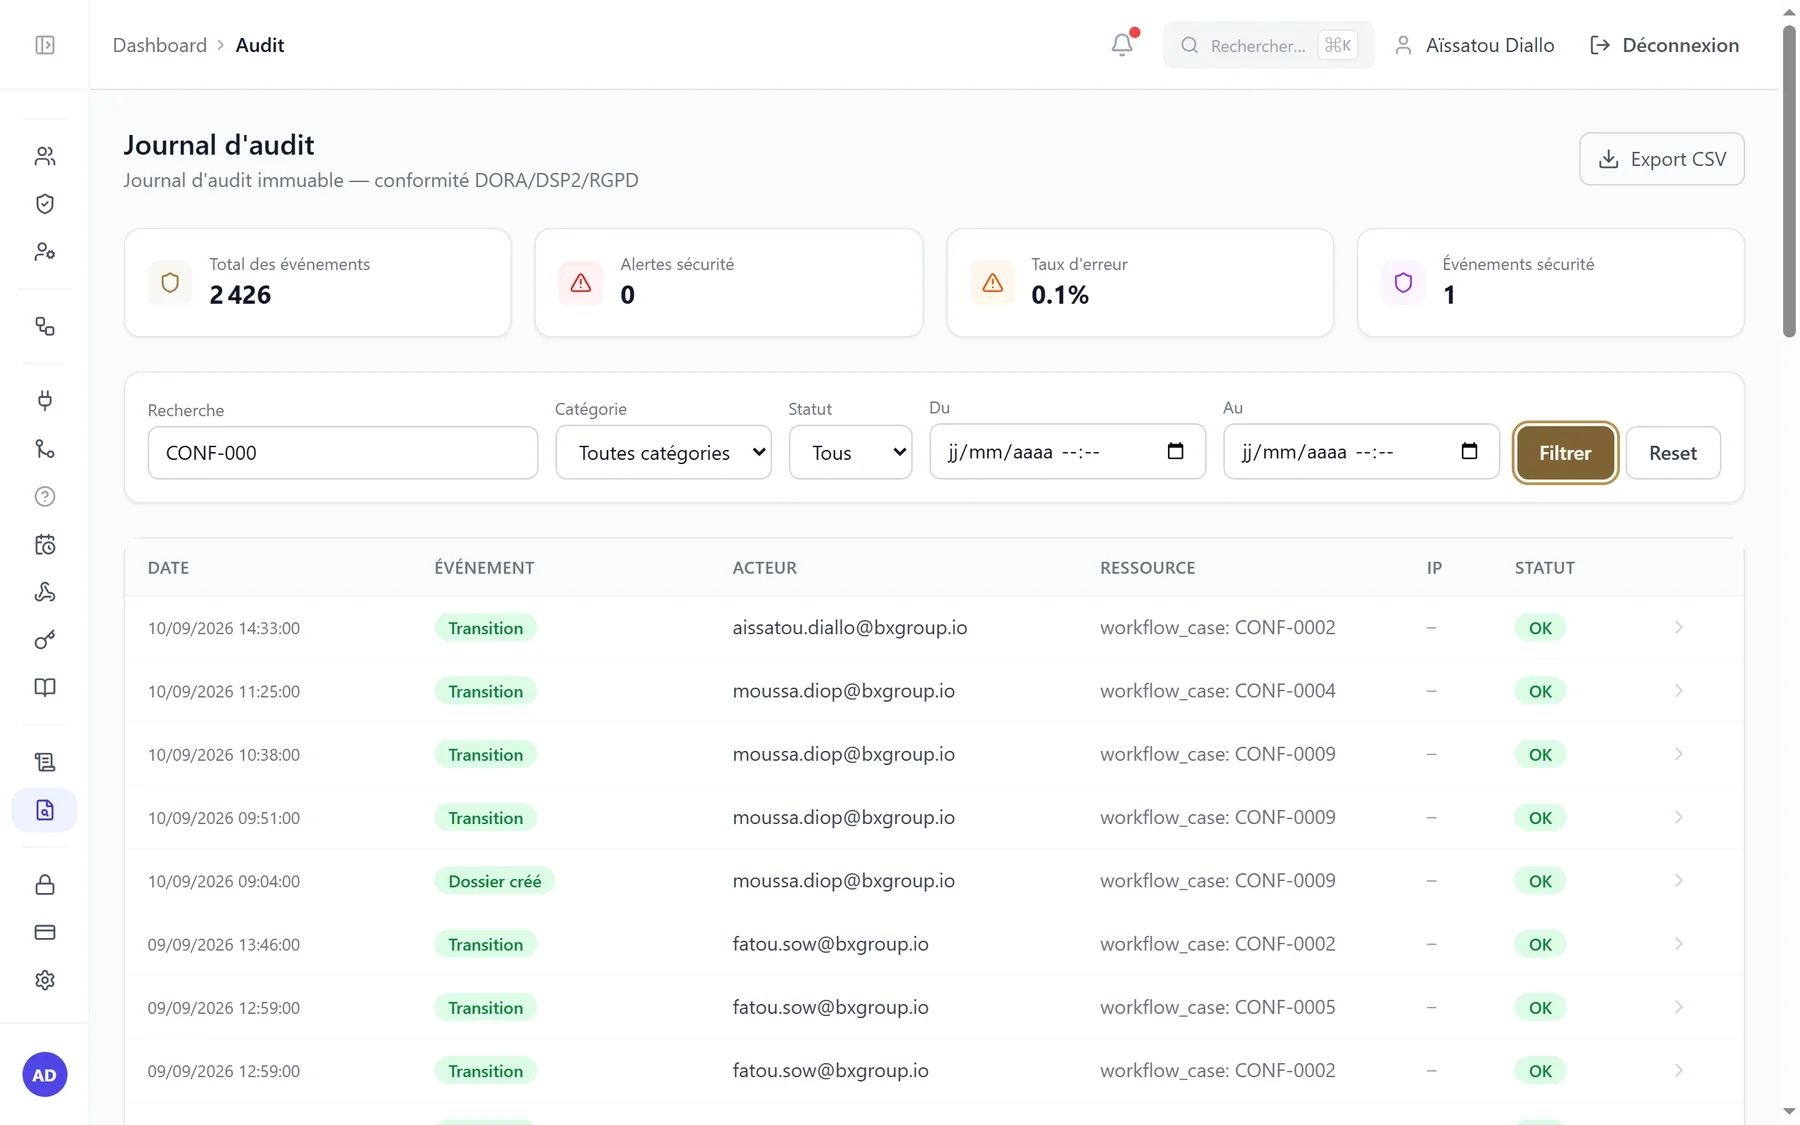The height and width of the screenshot is (1125, 1800).
Task: Click the Dossier créé event badge
Action: point(494,881)
